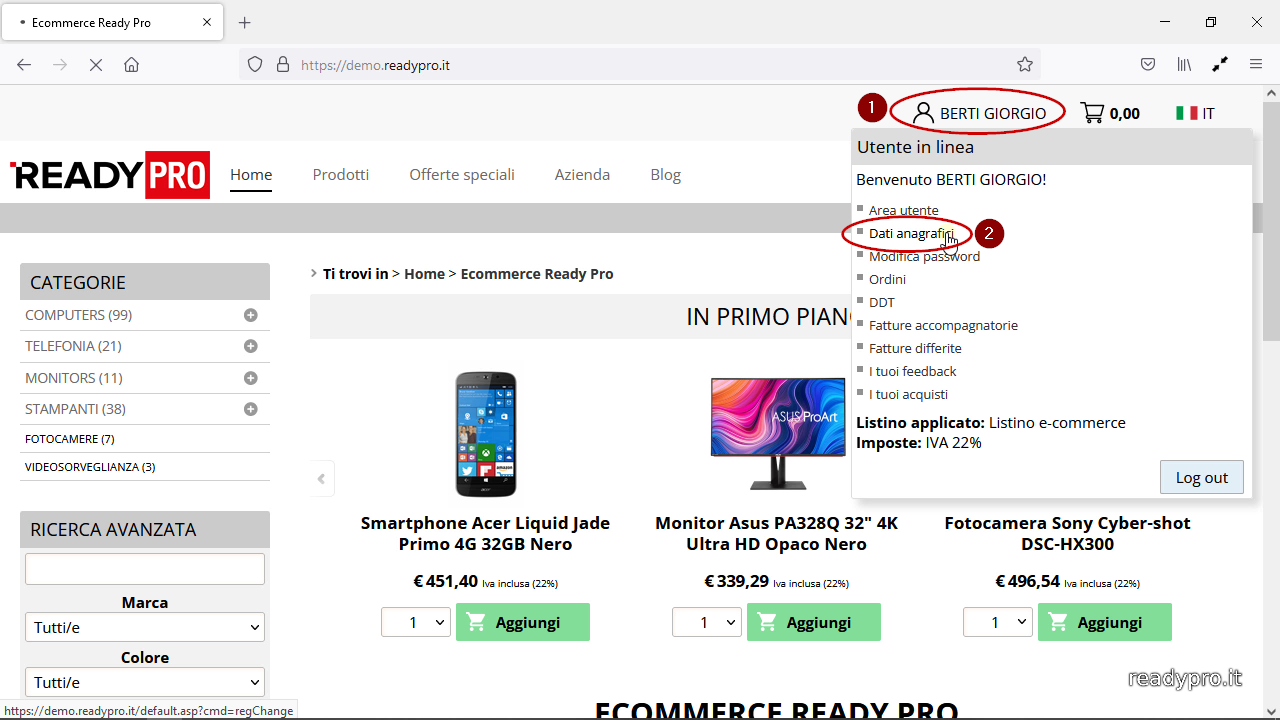Go back with browser back arrow
The image size is (1280, 720).
[x=24, y=65]
